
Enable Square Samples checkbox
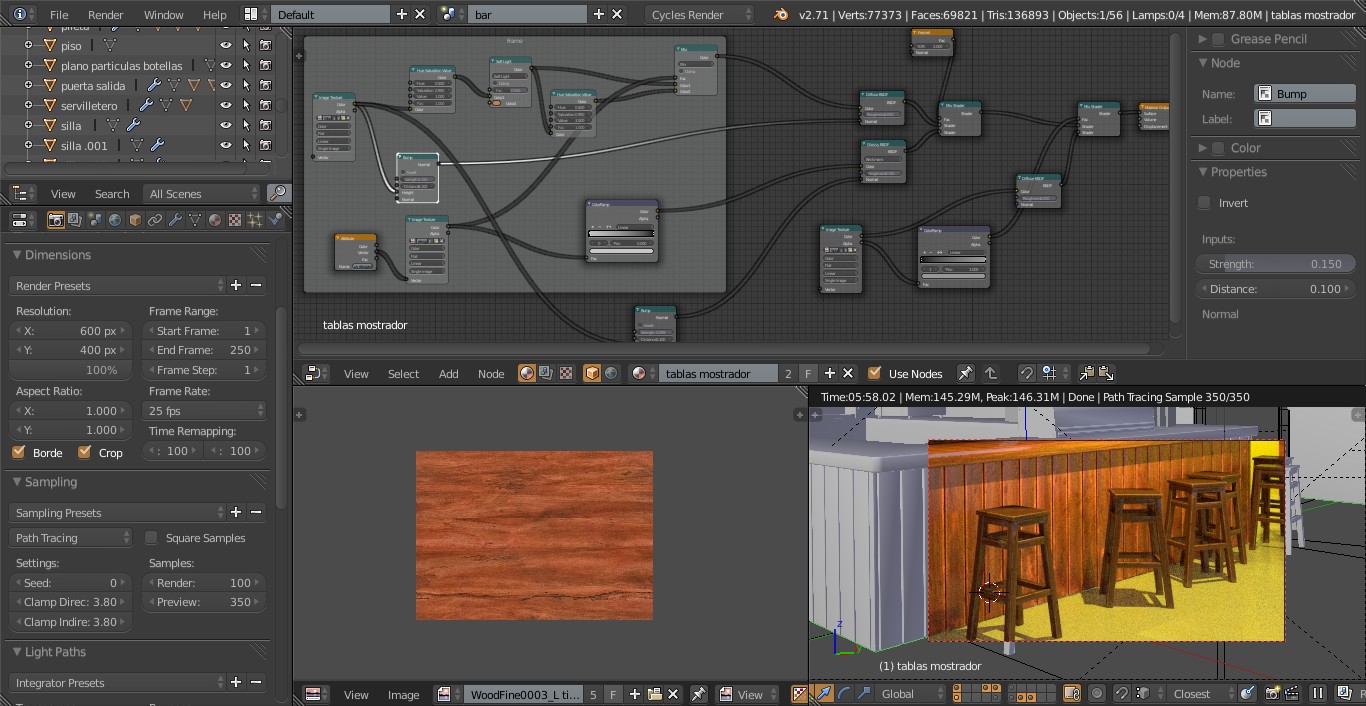pyautogui.click(x=152, y=538)
